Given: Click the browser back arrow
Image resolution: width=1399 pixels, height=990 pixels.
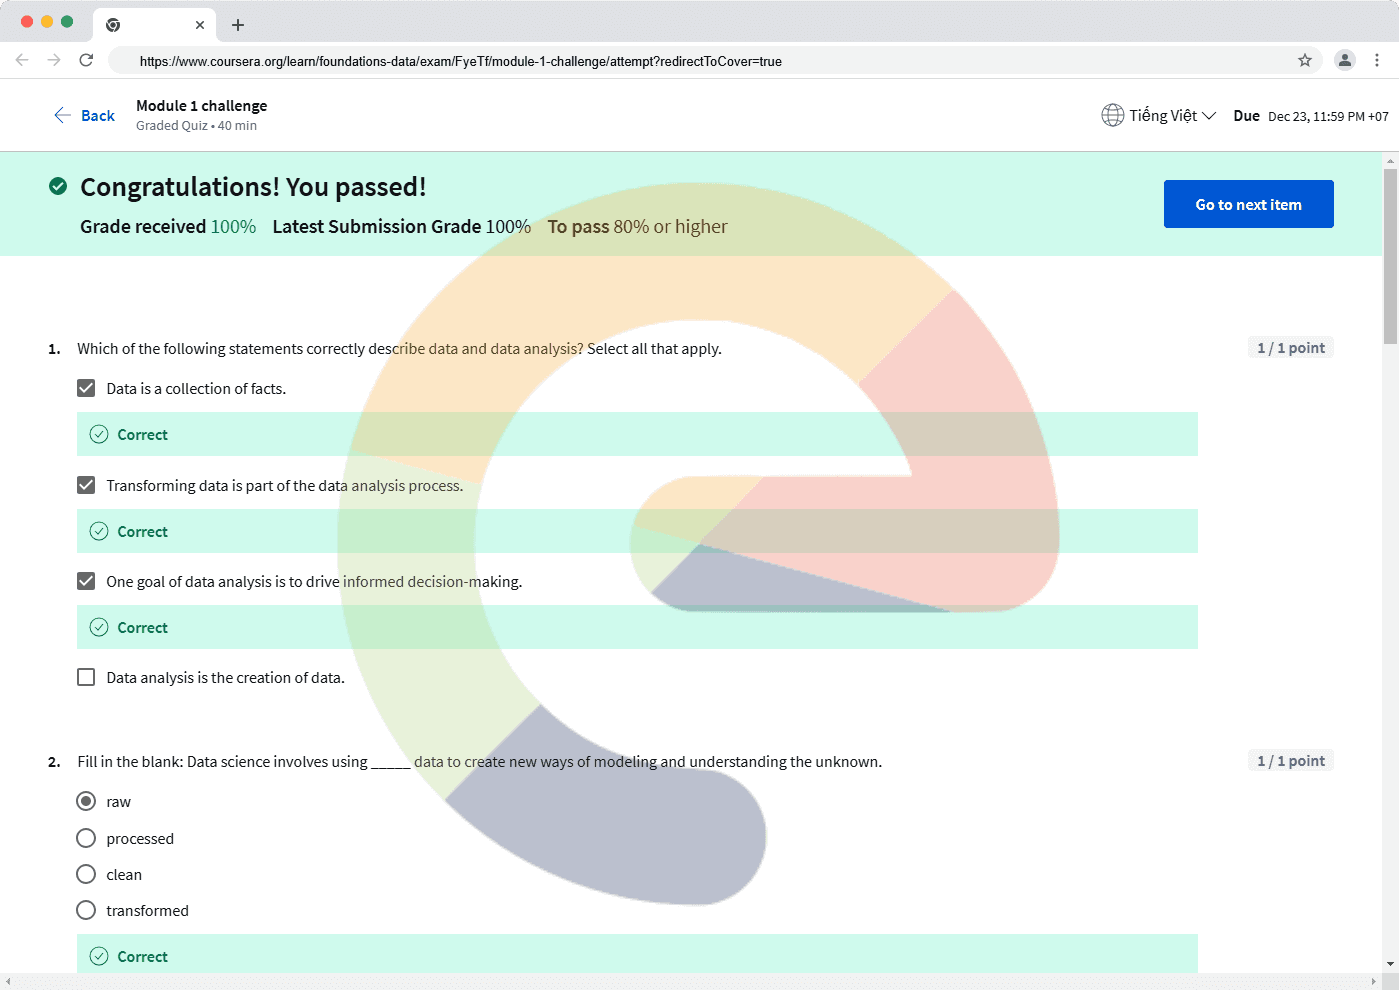Looking at the screenshot, I should [x=22, y=60].
